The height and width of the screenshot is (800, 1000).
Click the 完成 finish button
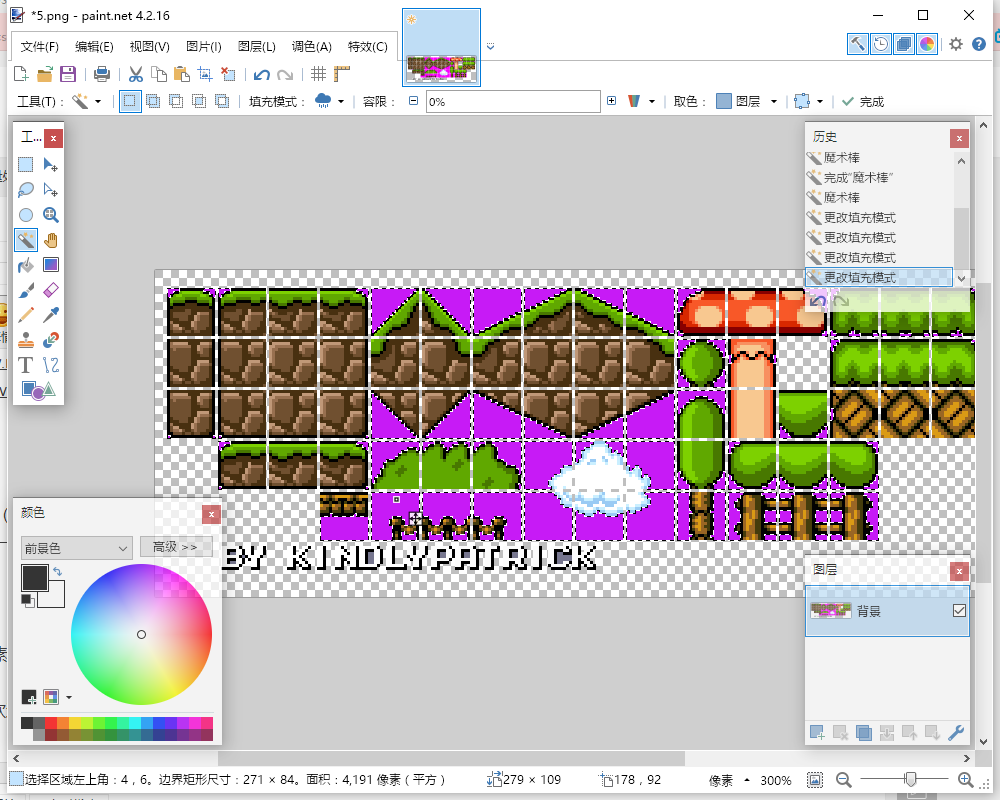[863, 101]
